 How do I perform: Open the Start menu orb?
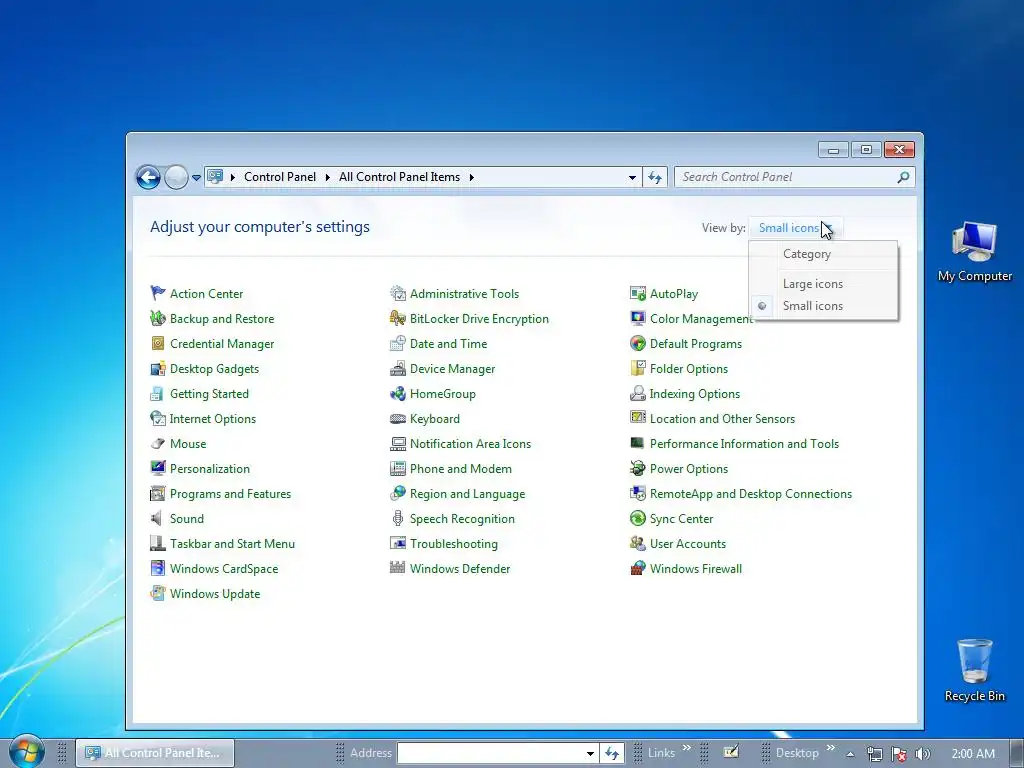26,751
